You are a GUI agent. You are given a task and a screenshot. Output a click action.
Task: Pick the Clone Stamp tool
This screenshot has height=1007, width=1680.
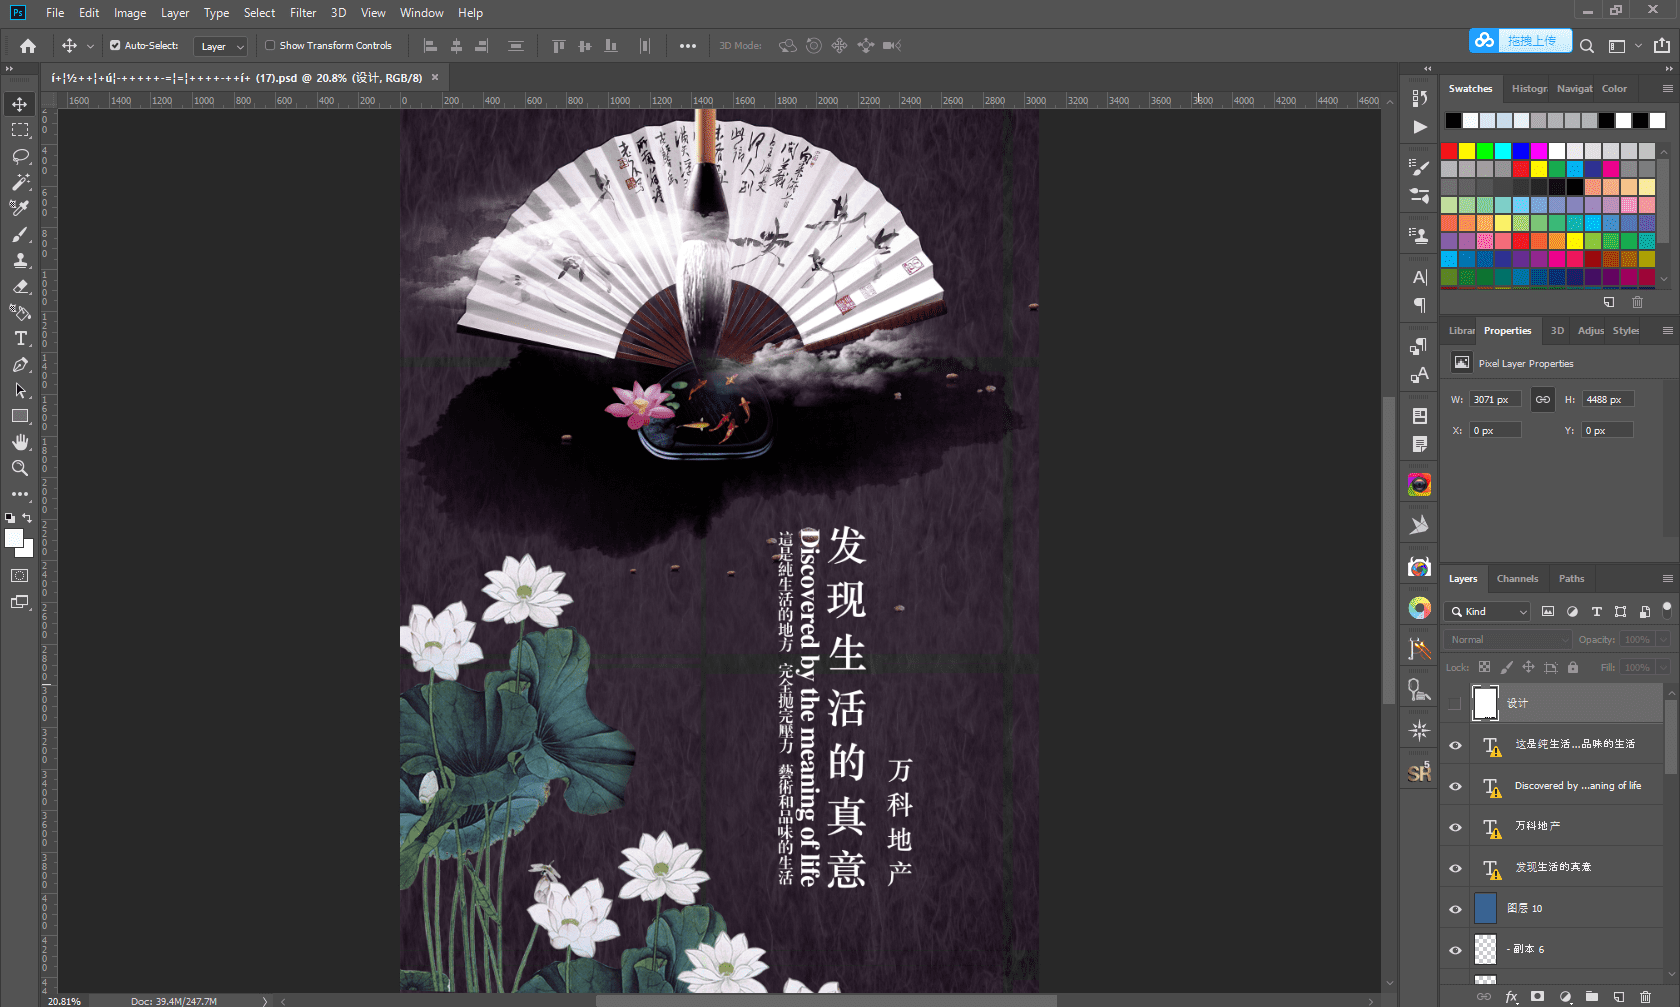click(x=20, y=260)
